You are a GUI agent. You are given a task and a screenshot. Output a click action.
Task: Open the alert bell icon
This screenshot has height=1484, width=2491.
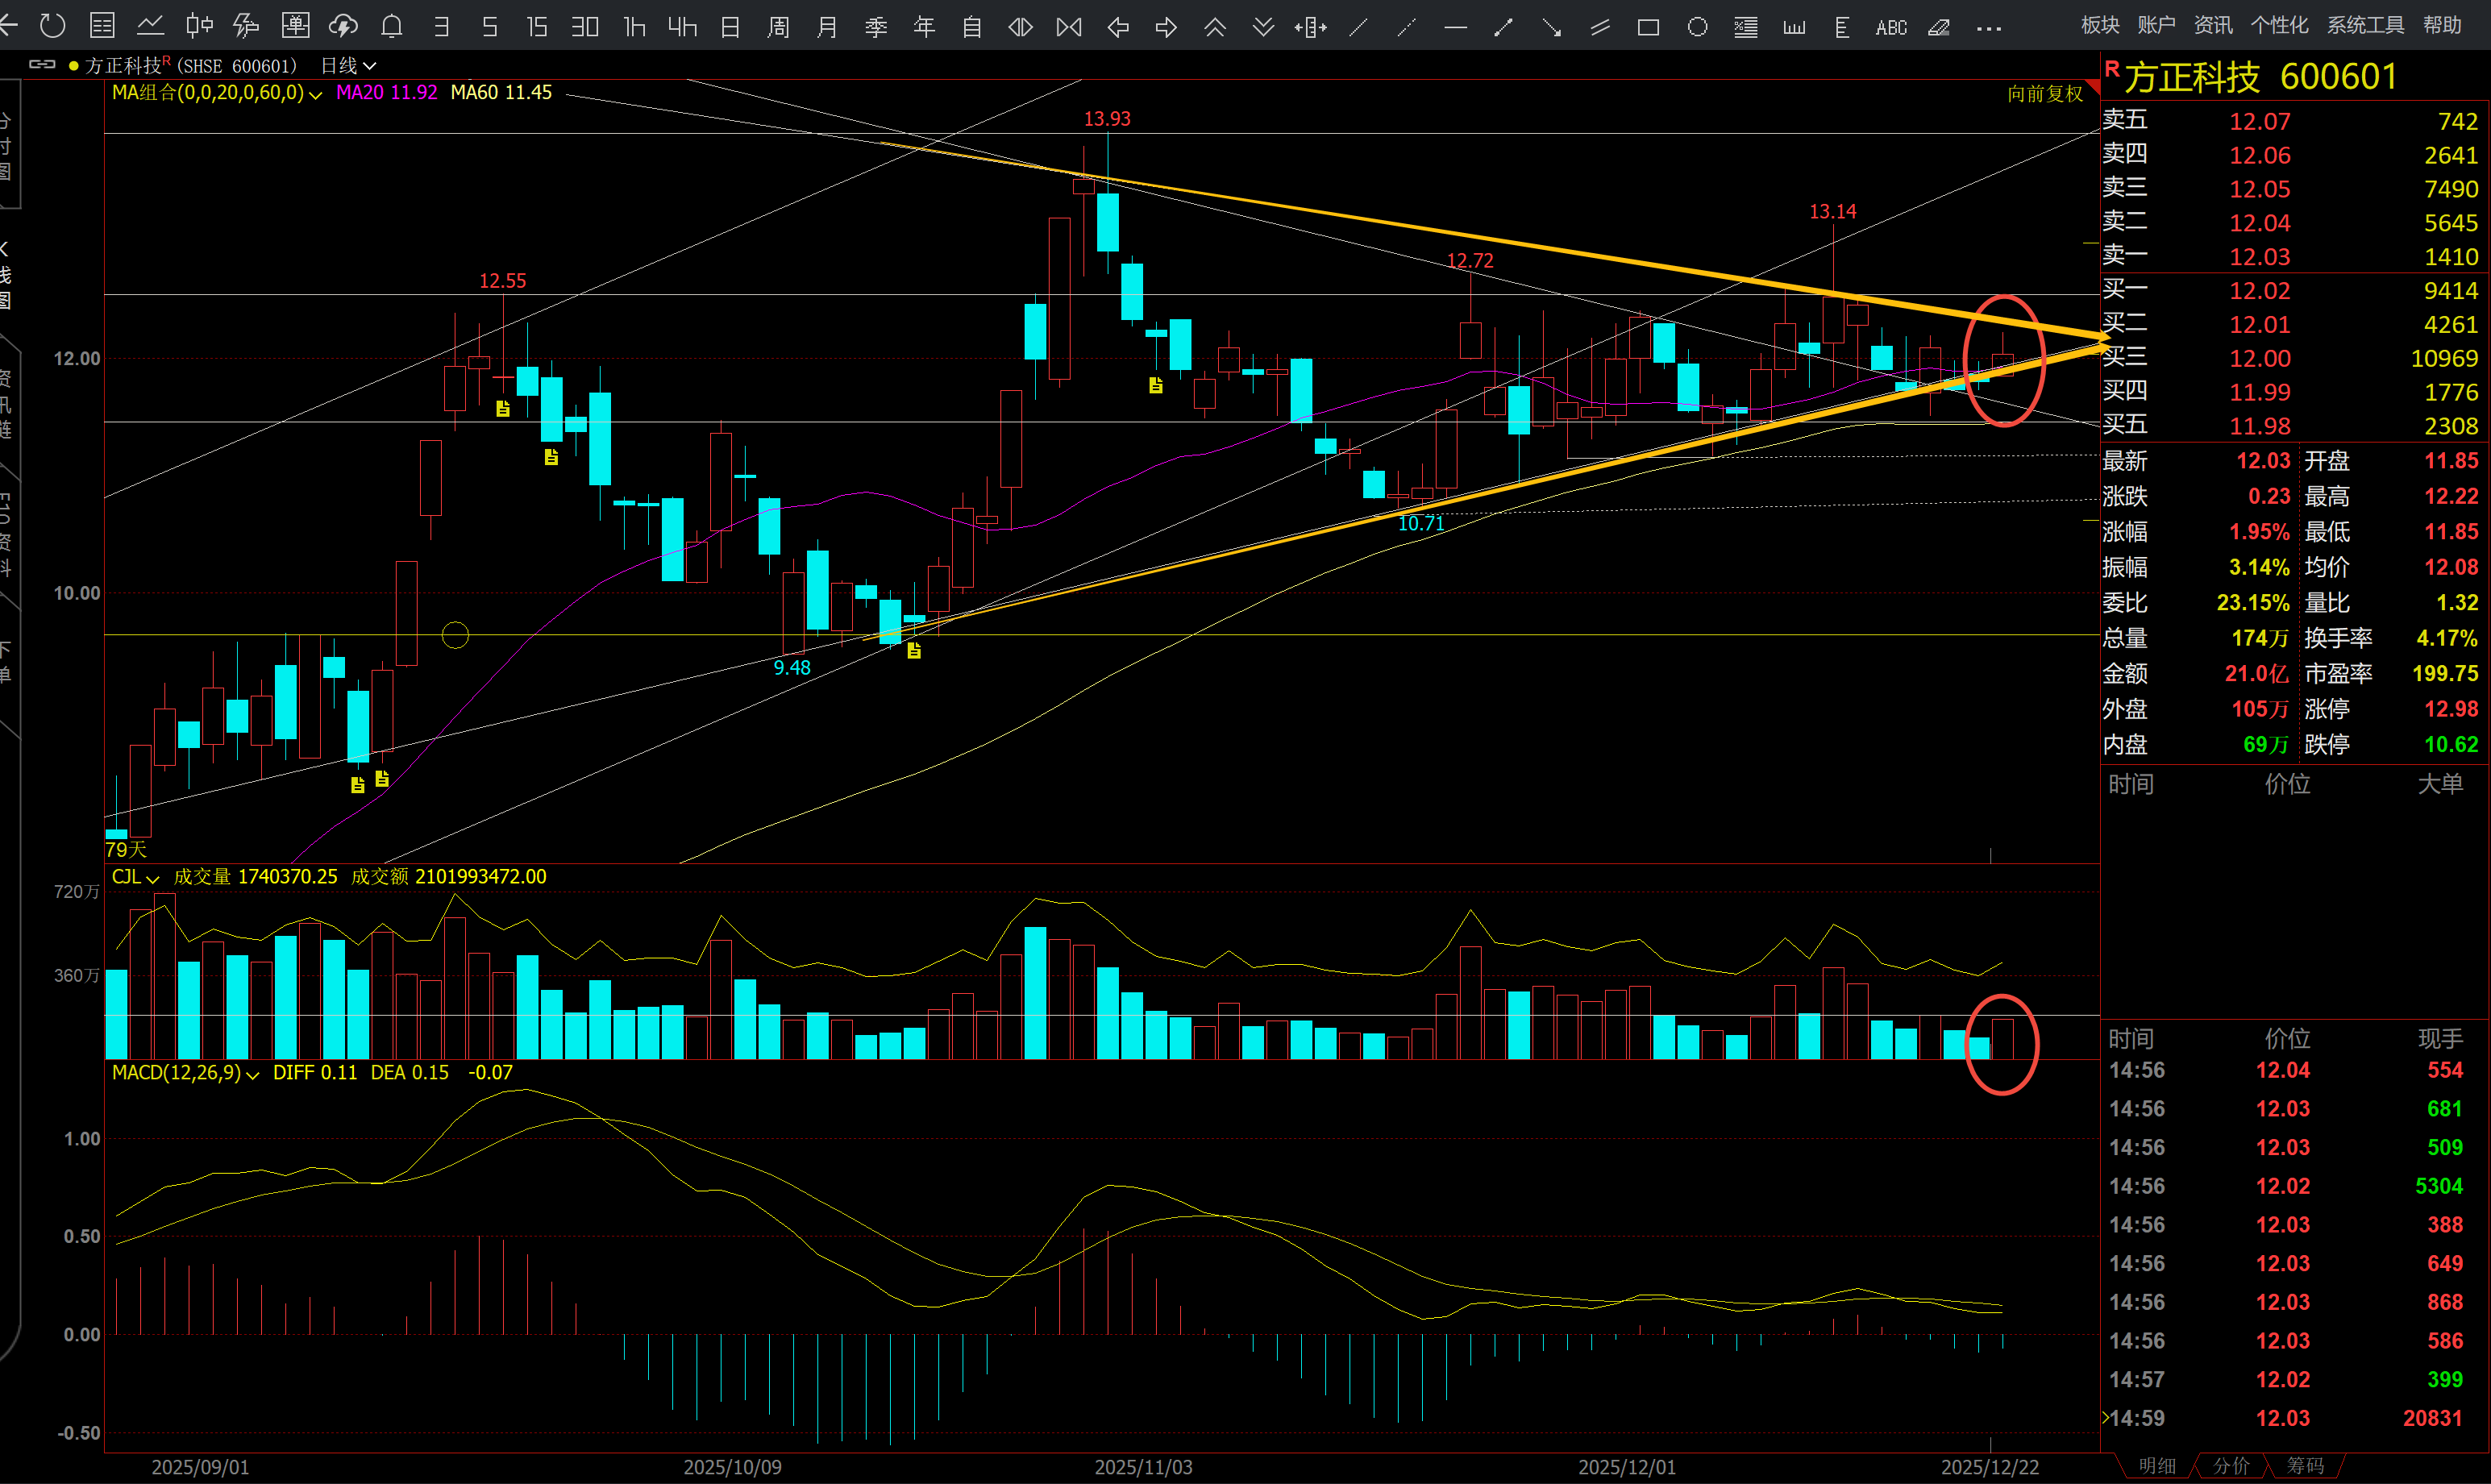(392, 27)
